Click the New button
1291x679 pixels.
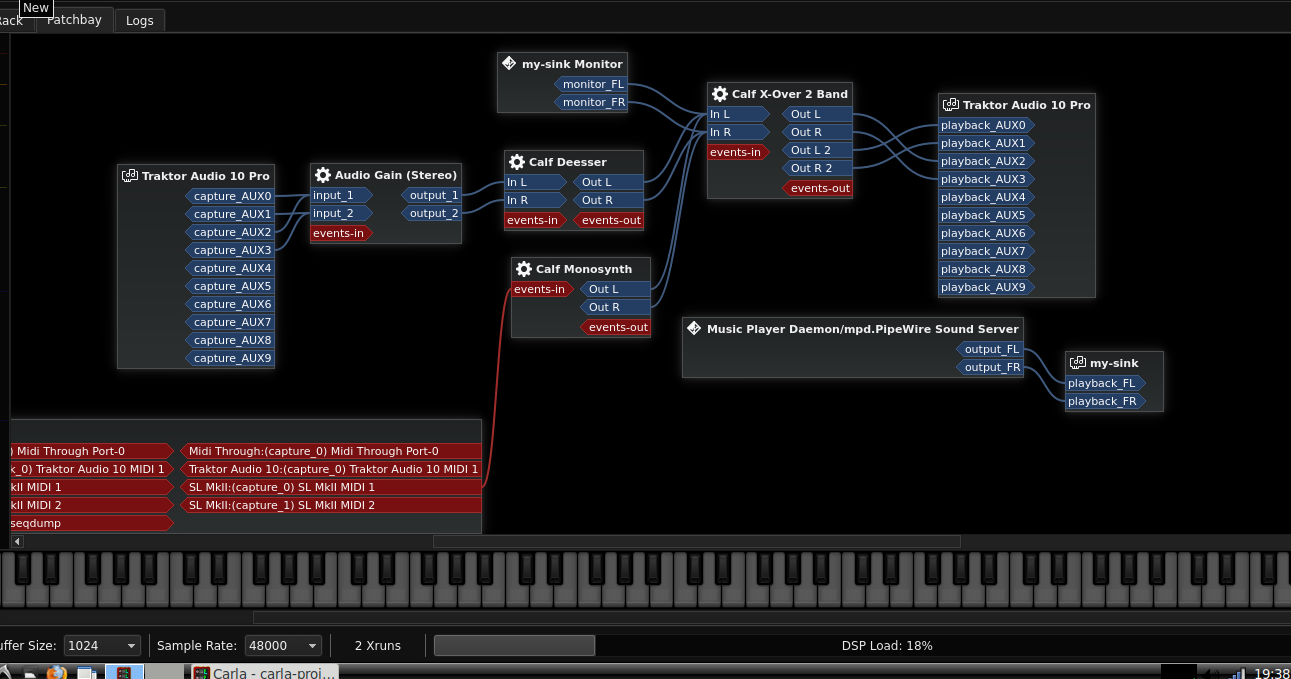coord(34,7)
